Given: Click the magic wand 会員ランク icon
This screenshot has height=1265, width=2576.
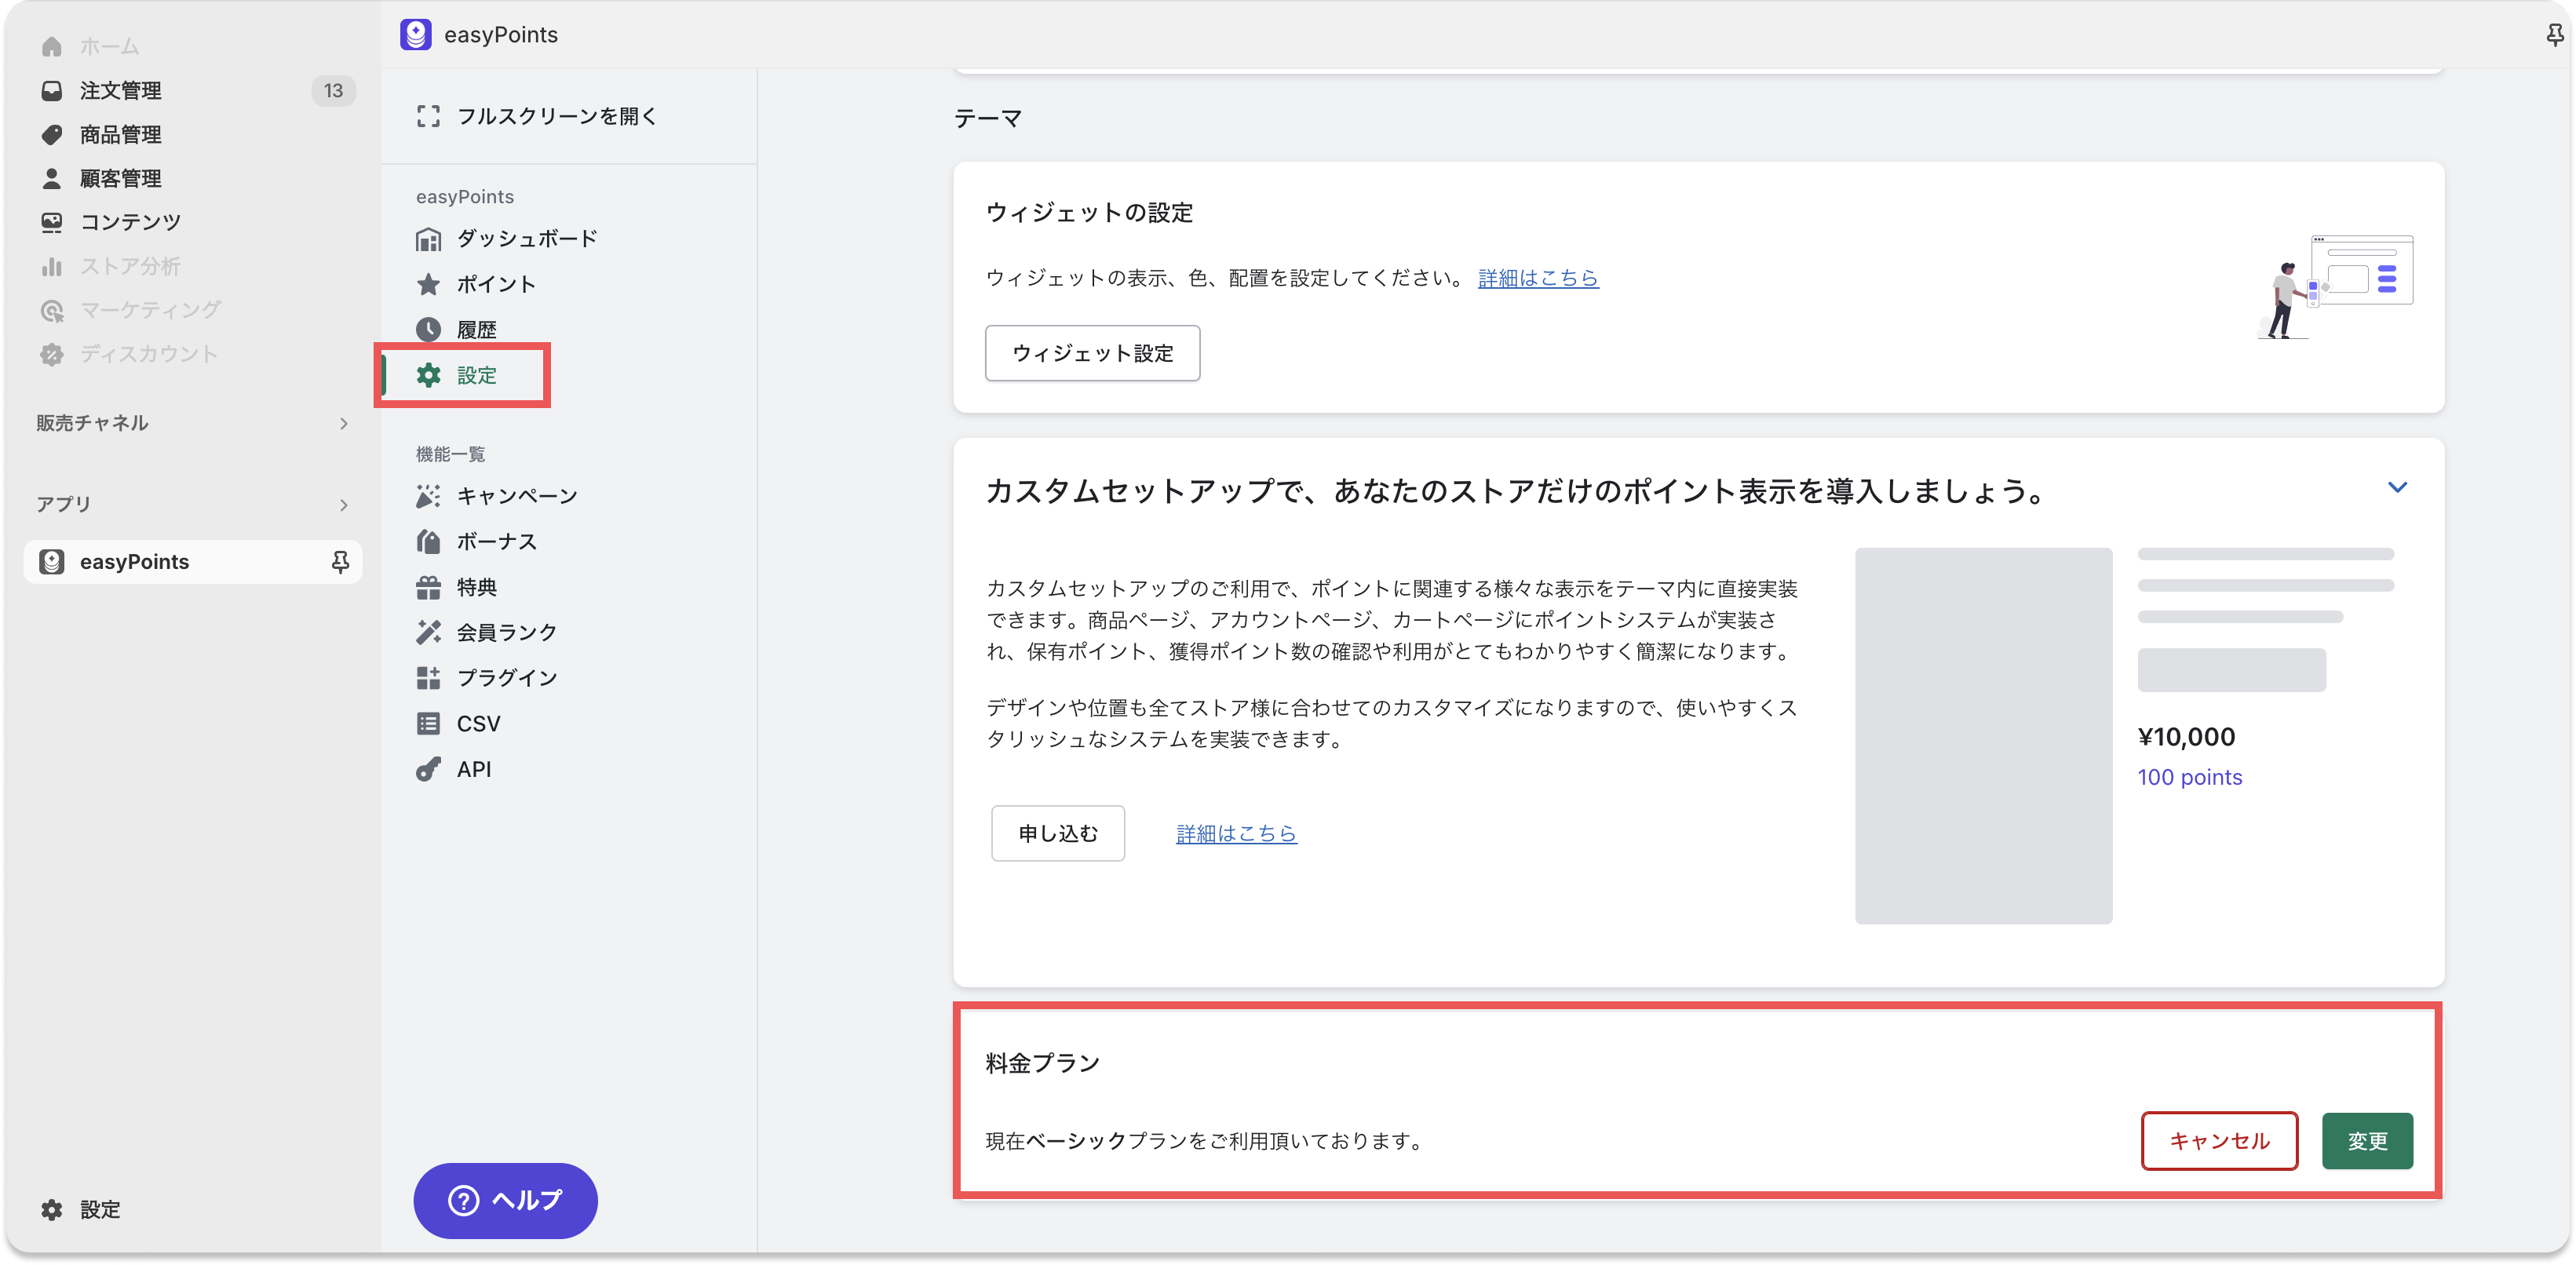Looking at the screenshot, I should (x=428, y=632).
